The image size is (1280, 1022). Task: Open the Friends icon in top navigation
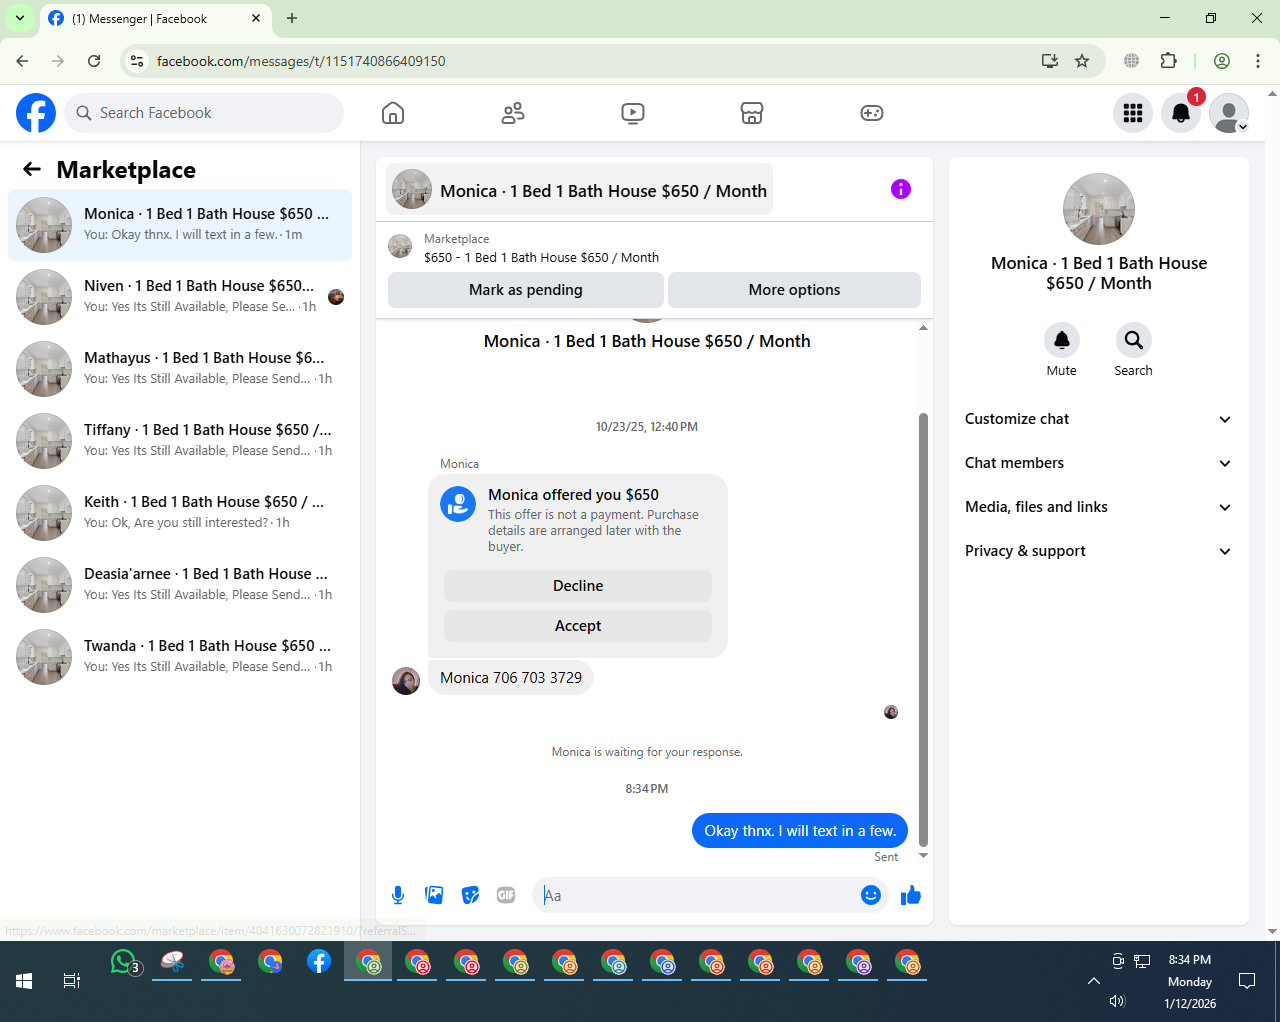(x=513, y=113)
